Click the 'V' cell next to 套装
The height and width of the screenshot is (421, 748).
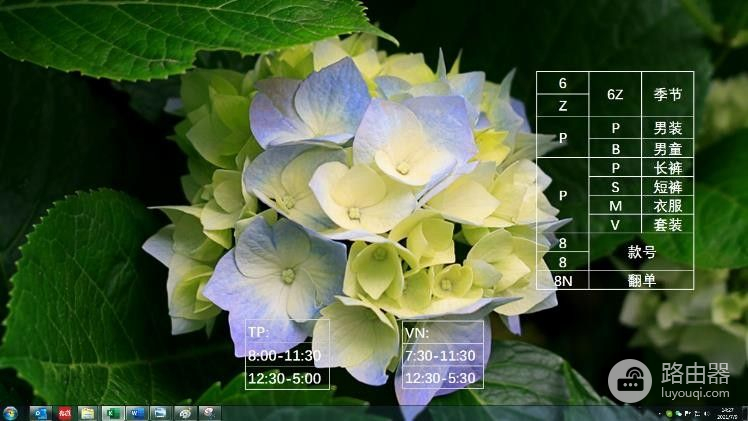(615, 224)
